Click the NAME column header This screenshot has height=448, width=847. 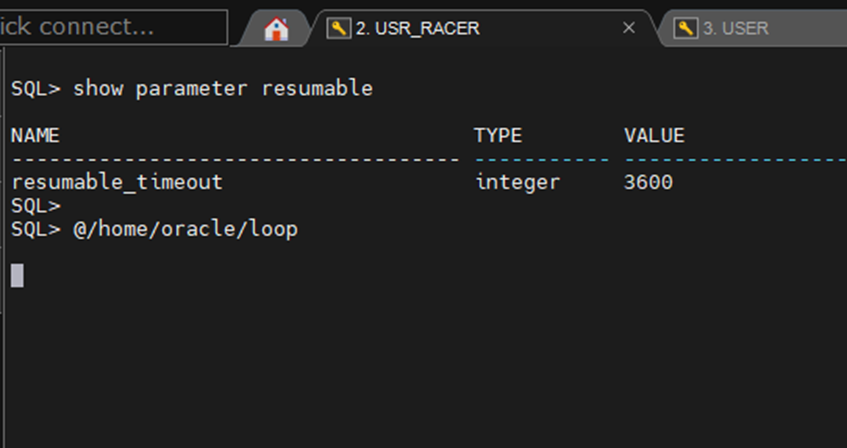35,136
